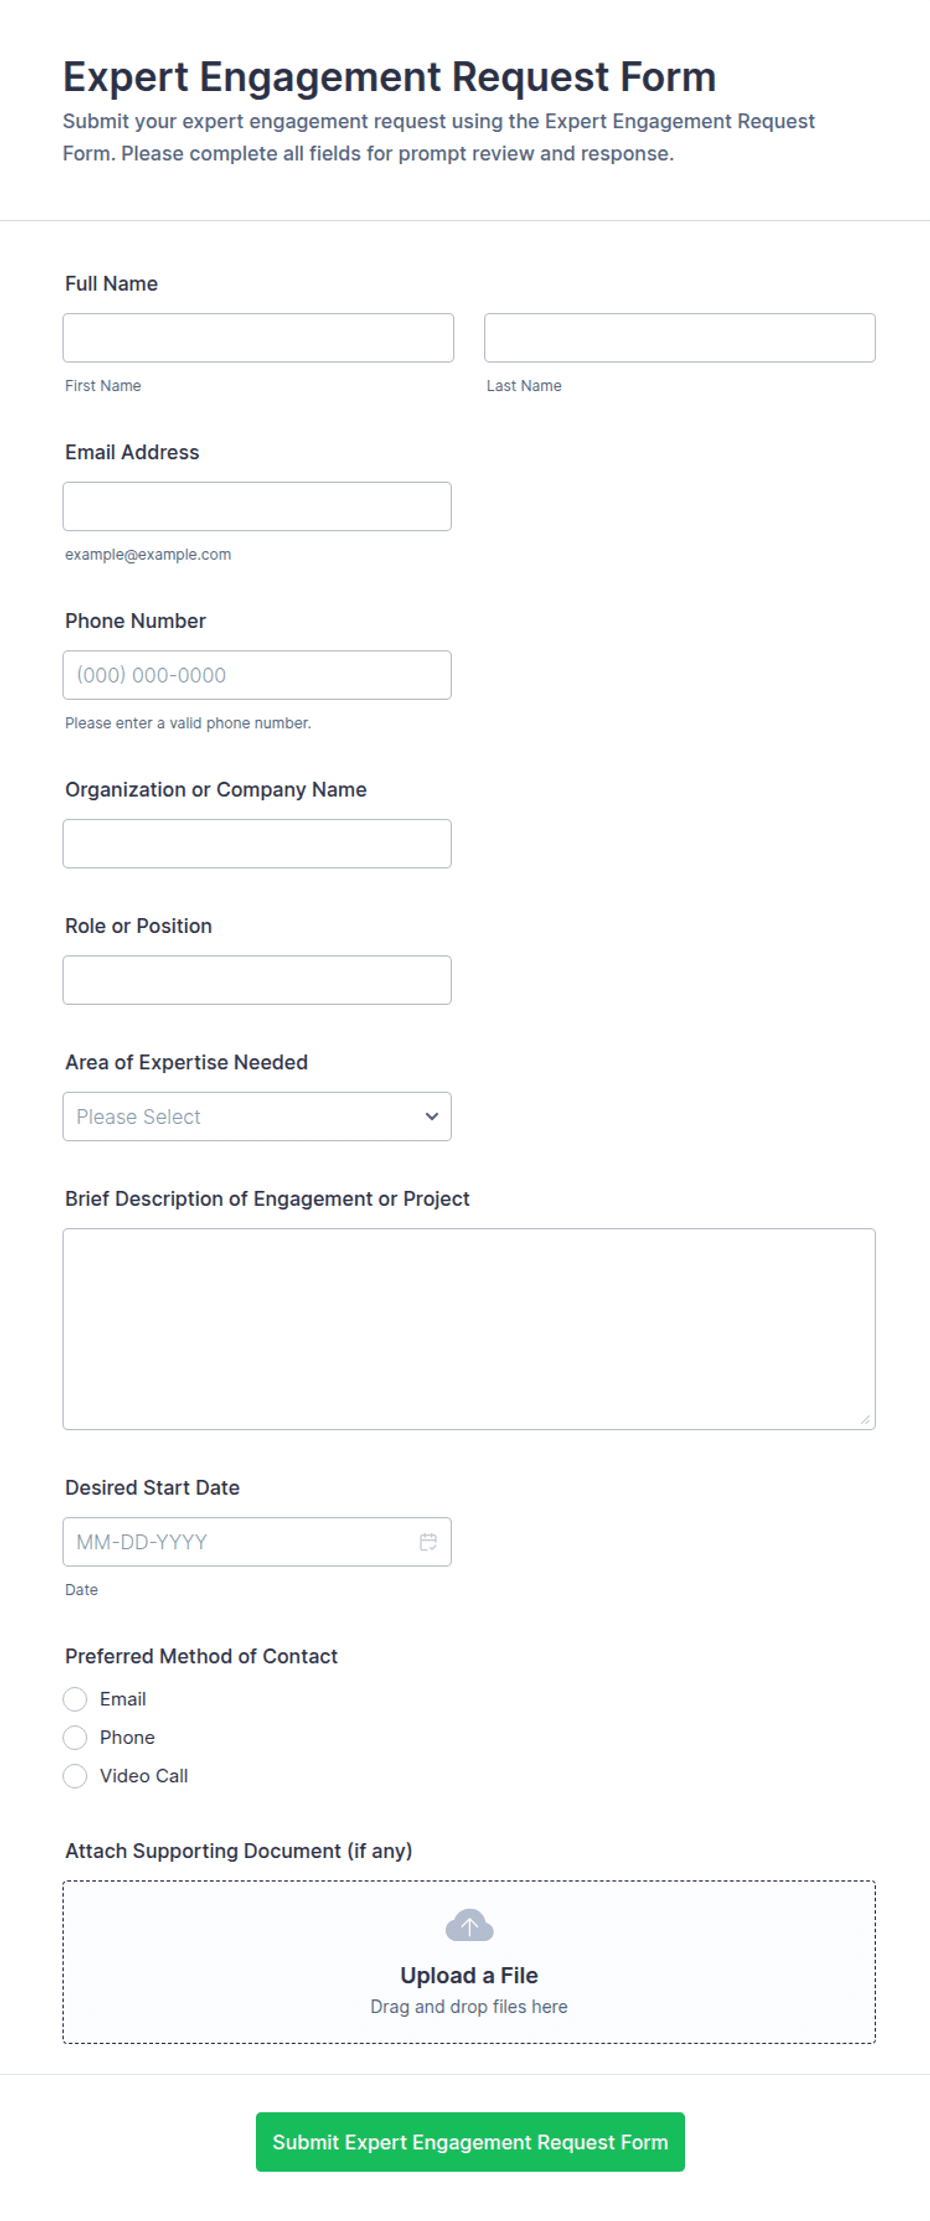The height and width of the screenshot is (2221, 930).
Task: Submit Expert Engagement Request Form button
Action: tap(470, 2141)
